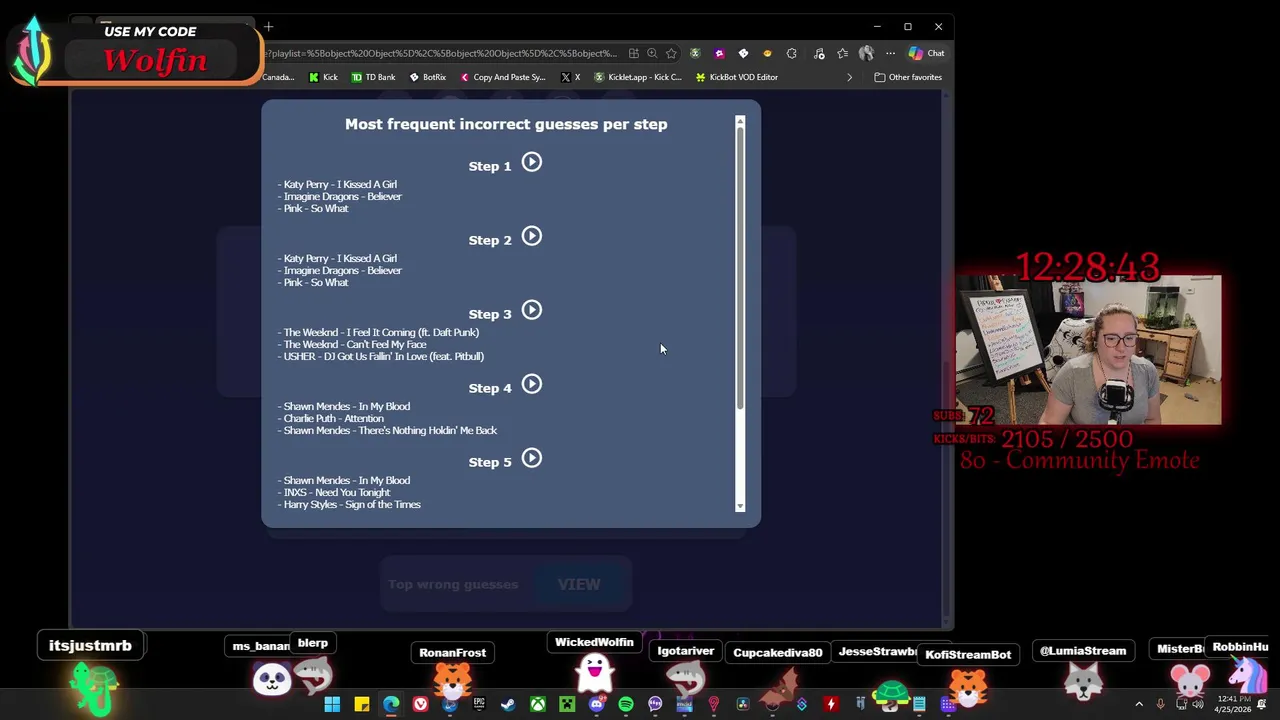
Task: Open browser Settings and more menu
Action: 890,53
